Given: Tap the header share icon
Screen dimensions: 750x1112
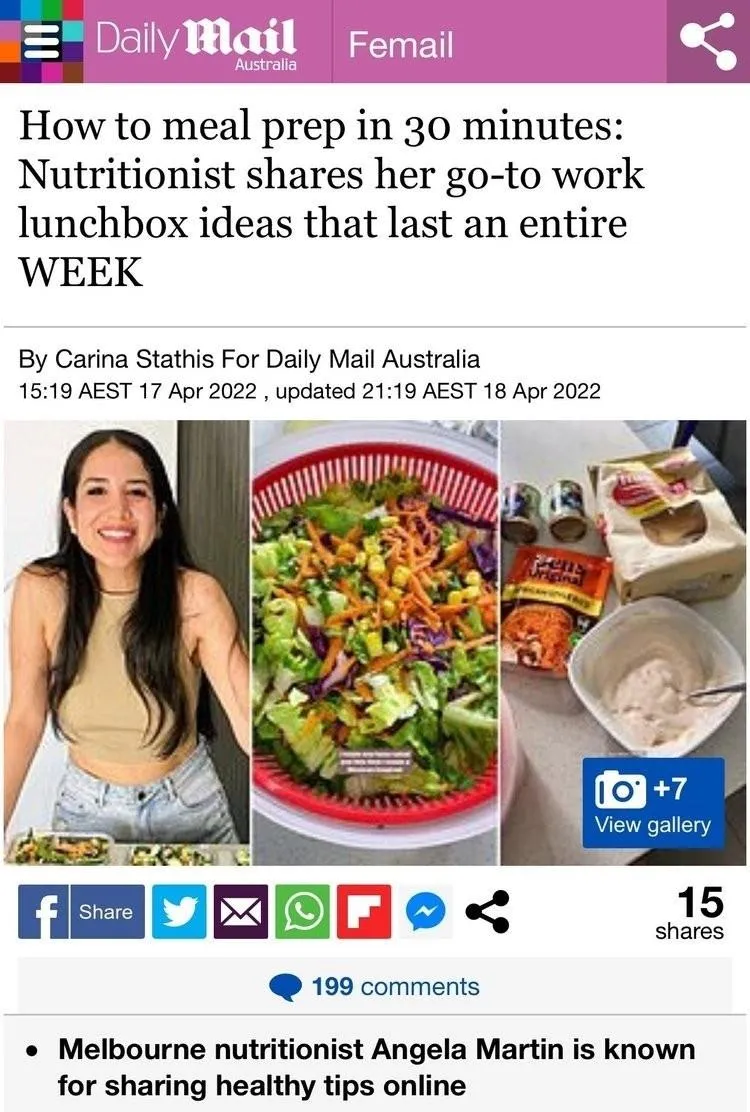Looking at the screenshot, I should tap(707, 42).
